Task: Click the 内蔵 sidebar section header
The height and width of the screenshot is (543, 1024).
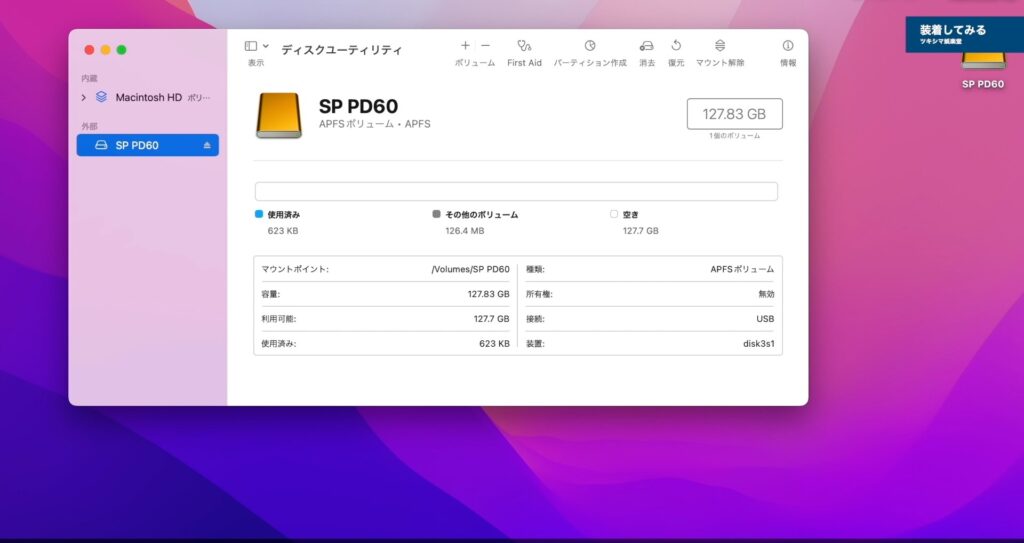Action: tap(89, 78)
